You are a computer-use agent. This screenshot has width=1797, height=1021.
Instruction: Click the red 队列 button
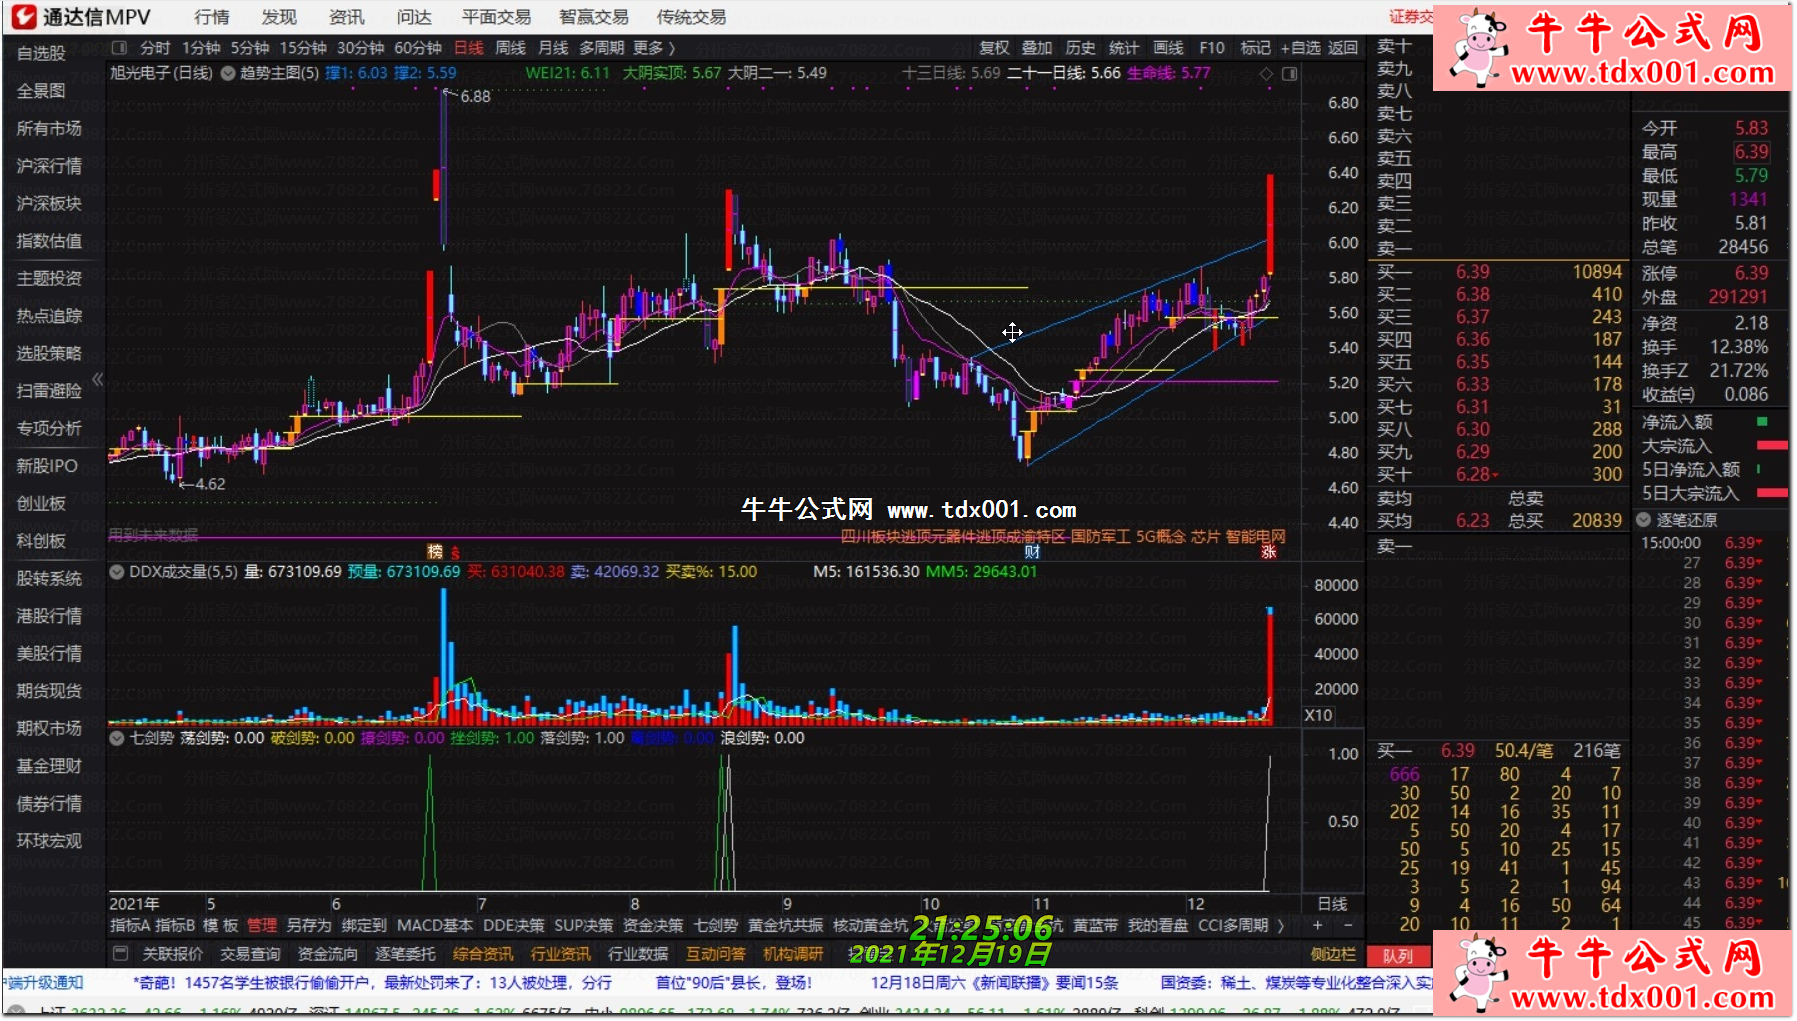click(1397, 955)
